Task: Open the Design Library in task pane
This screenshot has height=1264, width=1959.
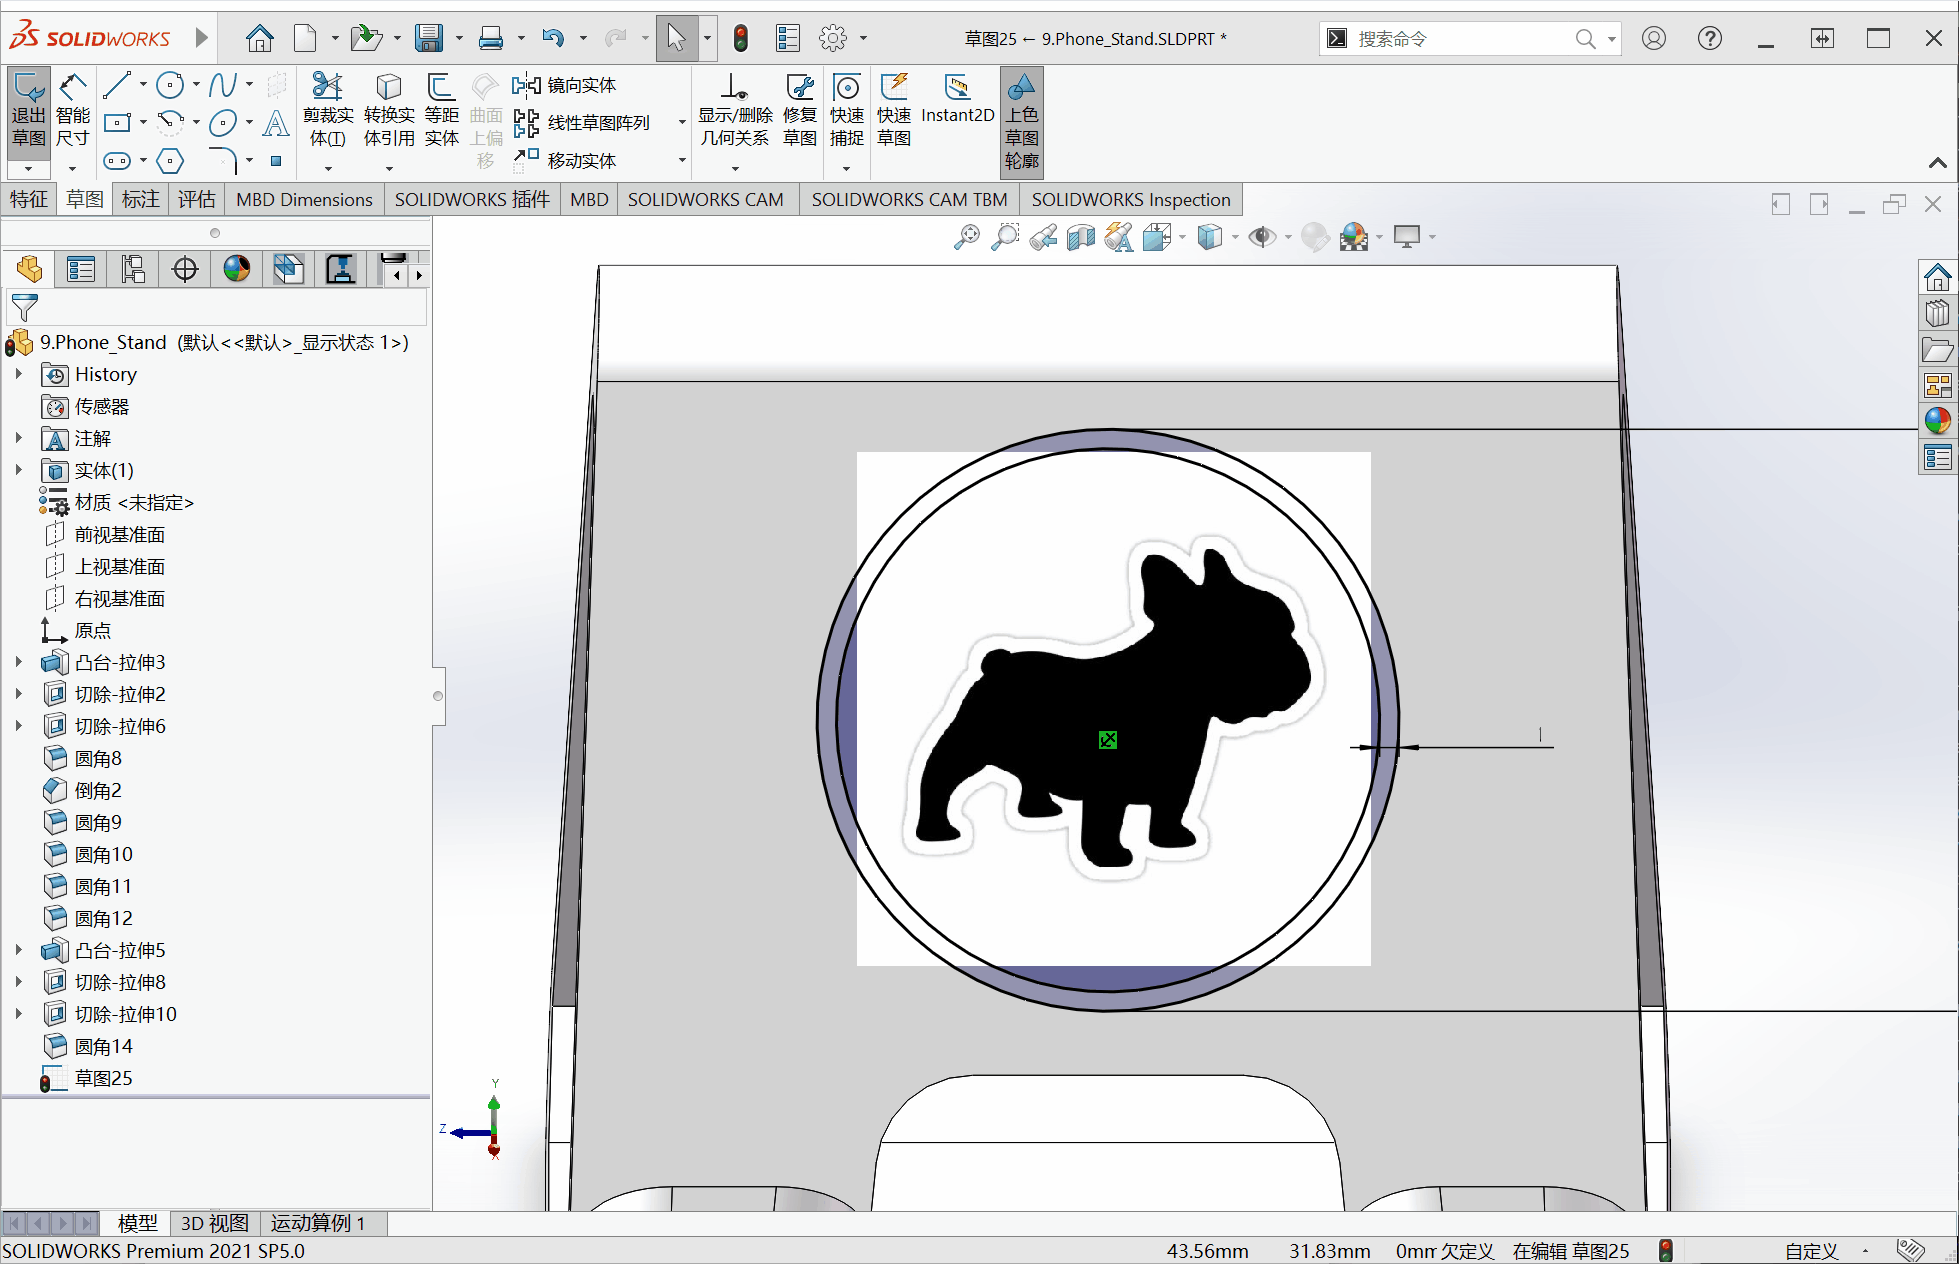Action: (x=1937, y=313)
